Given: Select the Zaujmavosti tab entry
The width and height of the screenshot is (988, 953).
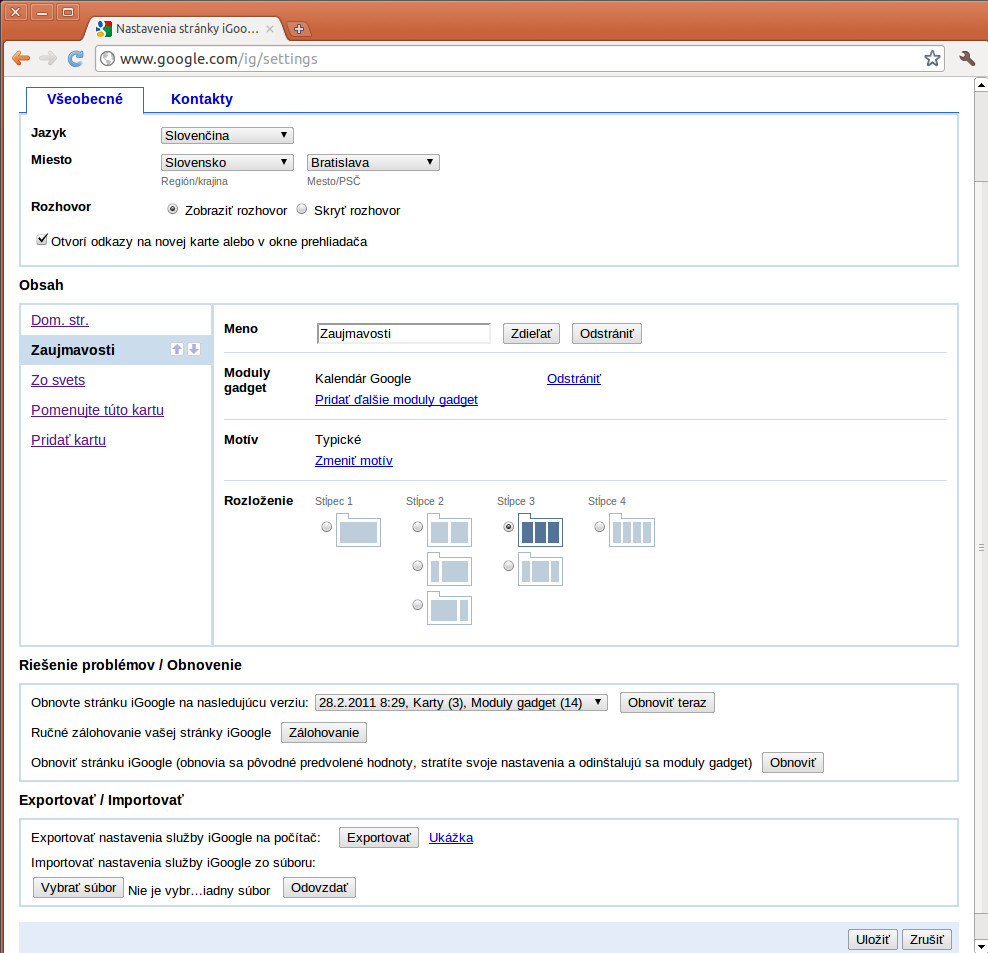Looking at the screenshot, I should 72,350.
